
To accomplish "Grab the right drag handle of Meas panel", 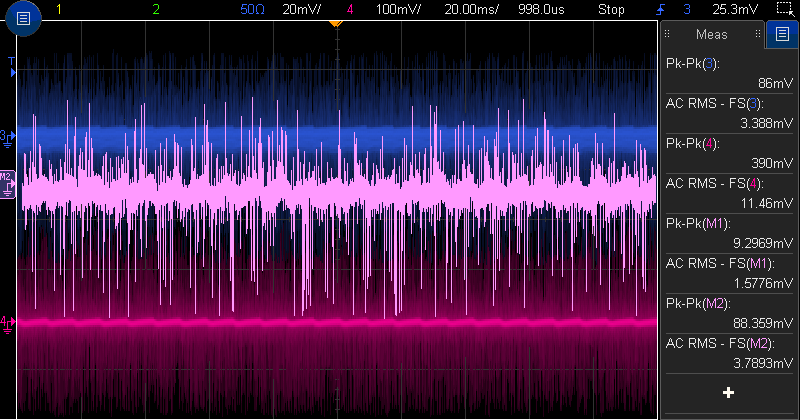I will click(758, 34).
